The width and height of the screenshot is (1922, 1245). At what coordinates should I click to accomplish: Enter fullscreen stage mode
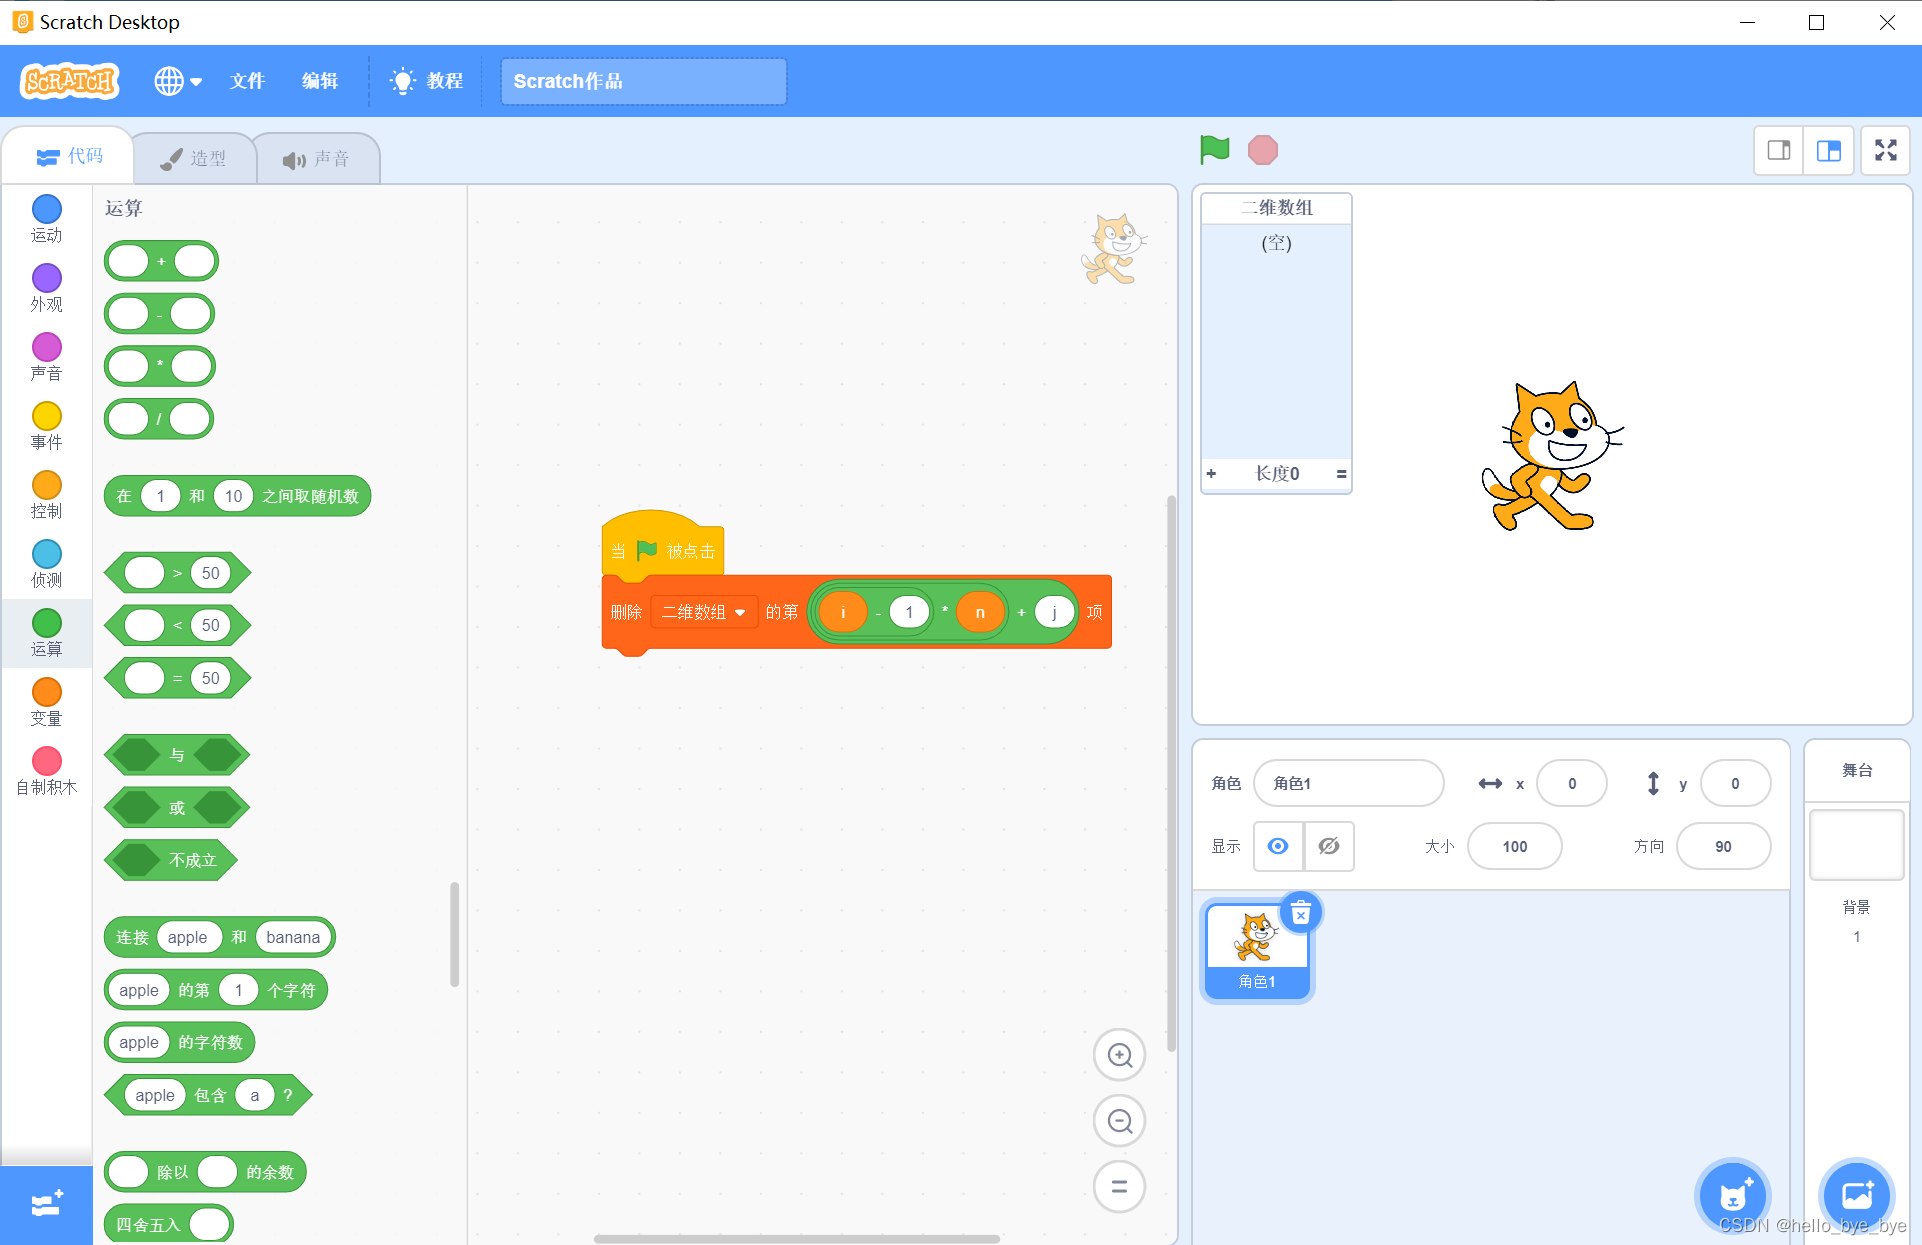click(1885, 150)
